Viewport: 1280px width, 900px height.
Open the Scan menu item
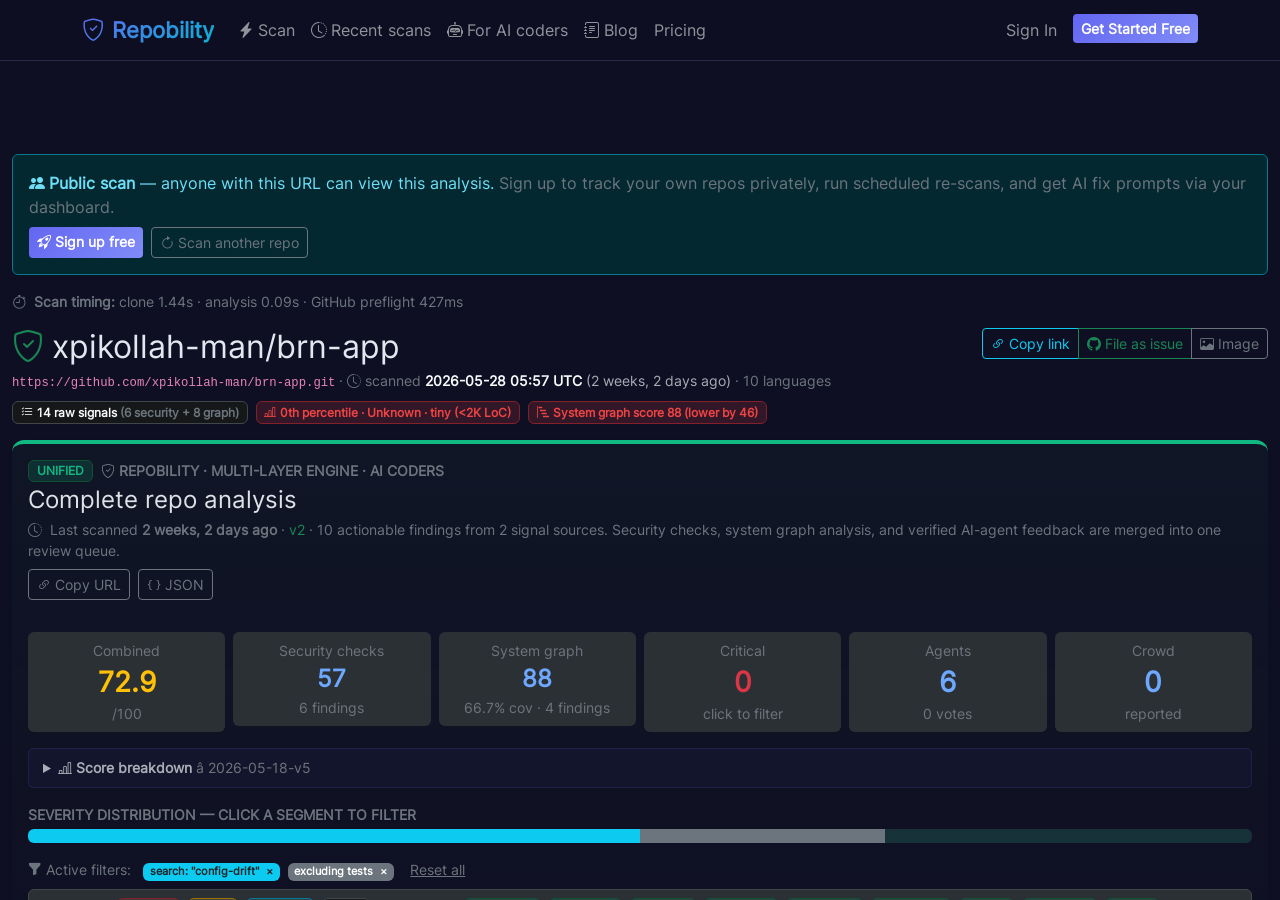coord(267,30)
